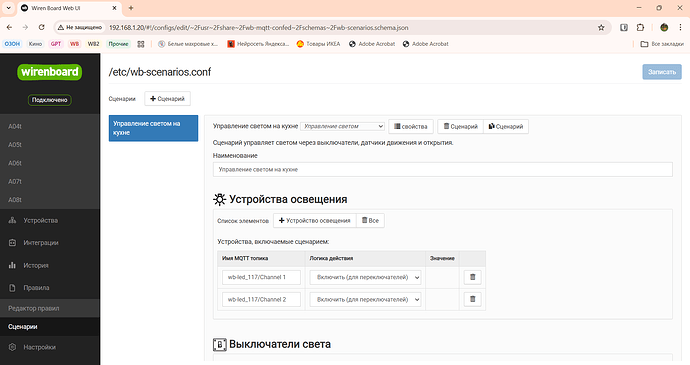Open action logic dropdown for Channel 1
Viewport: 690px width, 365px height.
(x=365, y=277)
